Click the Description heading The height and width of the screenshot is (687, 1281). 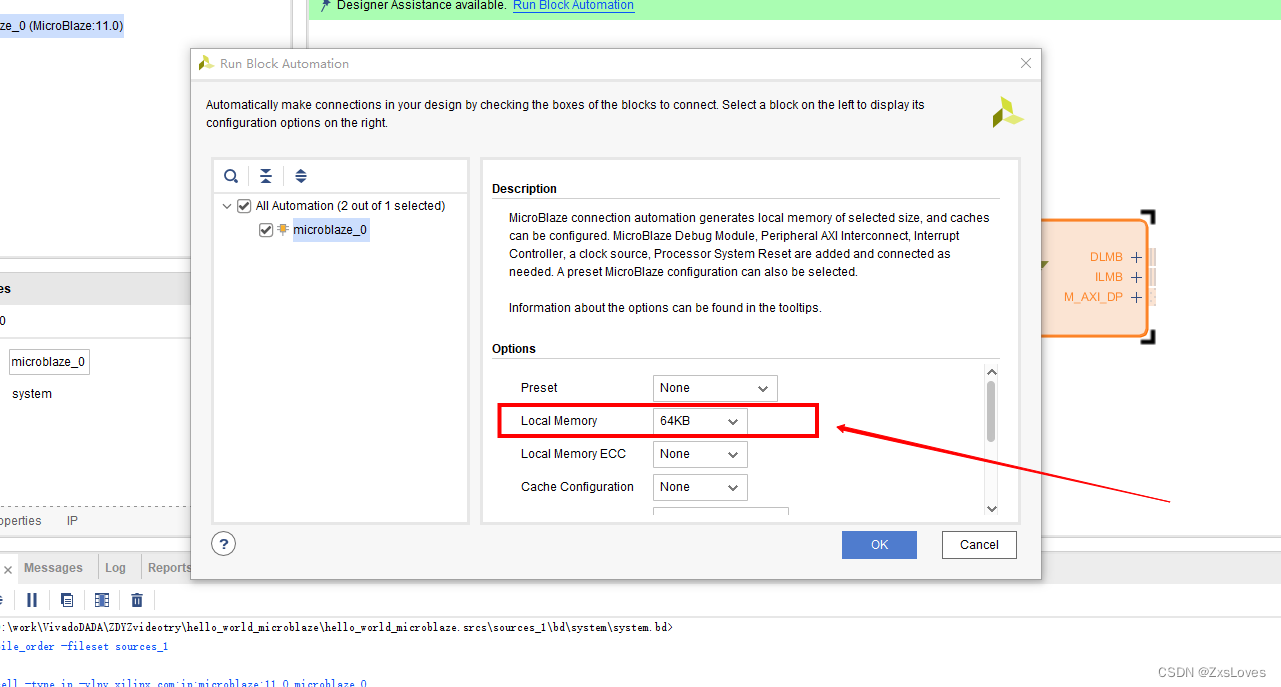524,189
